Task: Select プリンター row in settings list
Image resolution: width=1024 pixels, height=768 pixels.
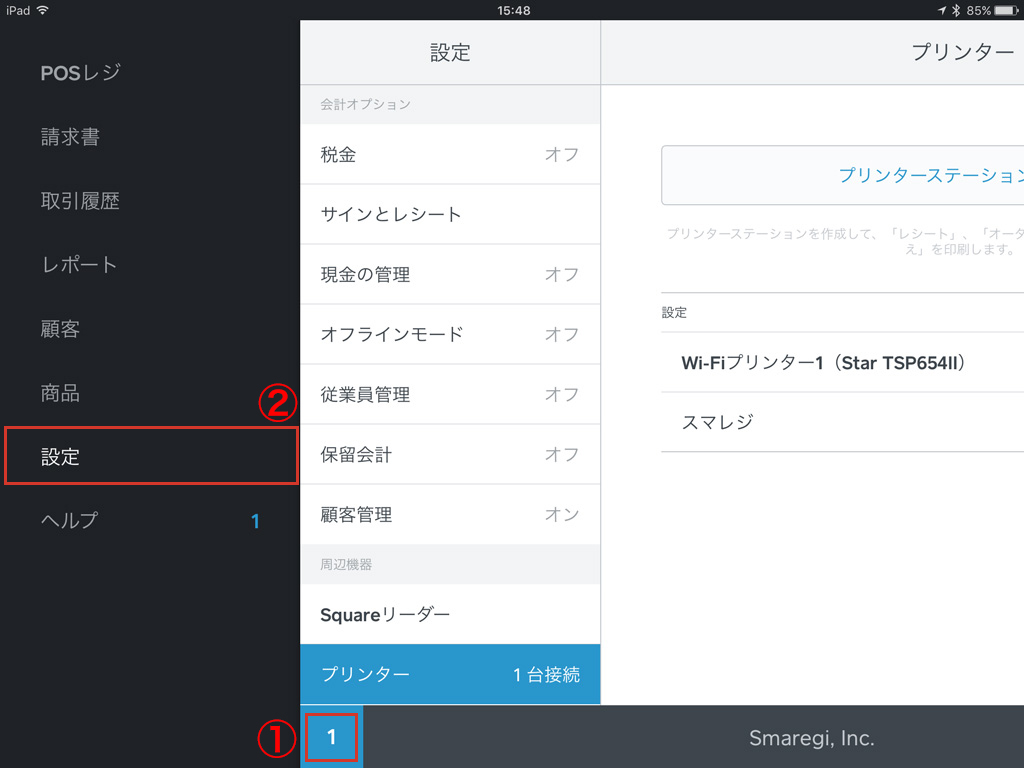Action: 450,674
